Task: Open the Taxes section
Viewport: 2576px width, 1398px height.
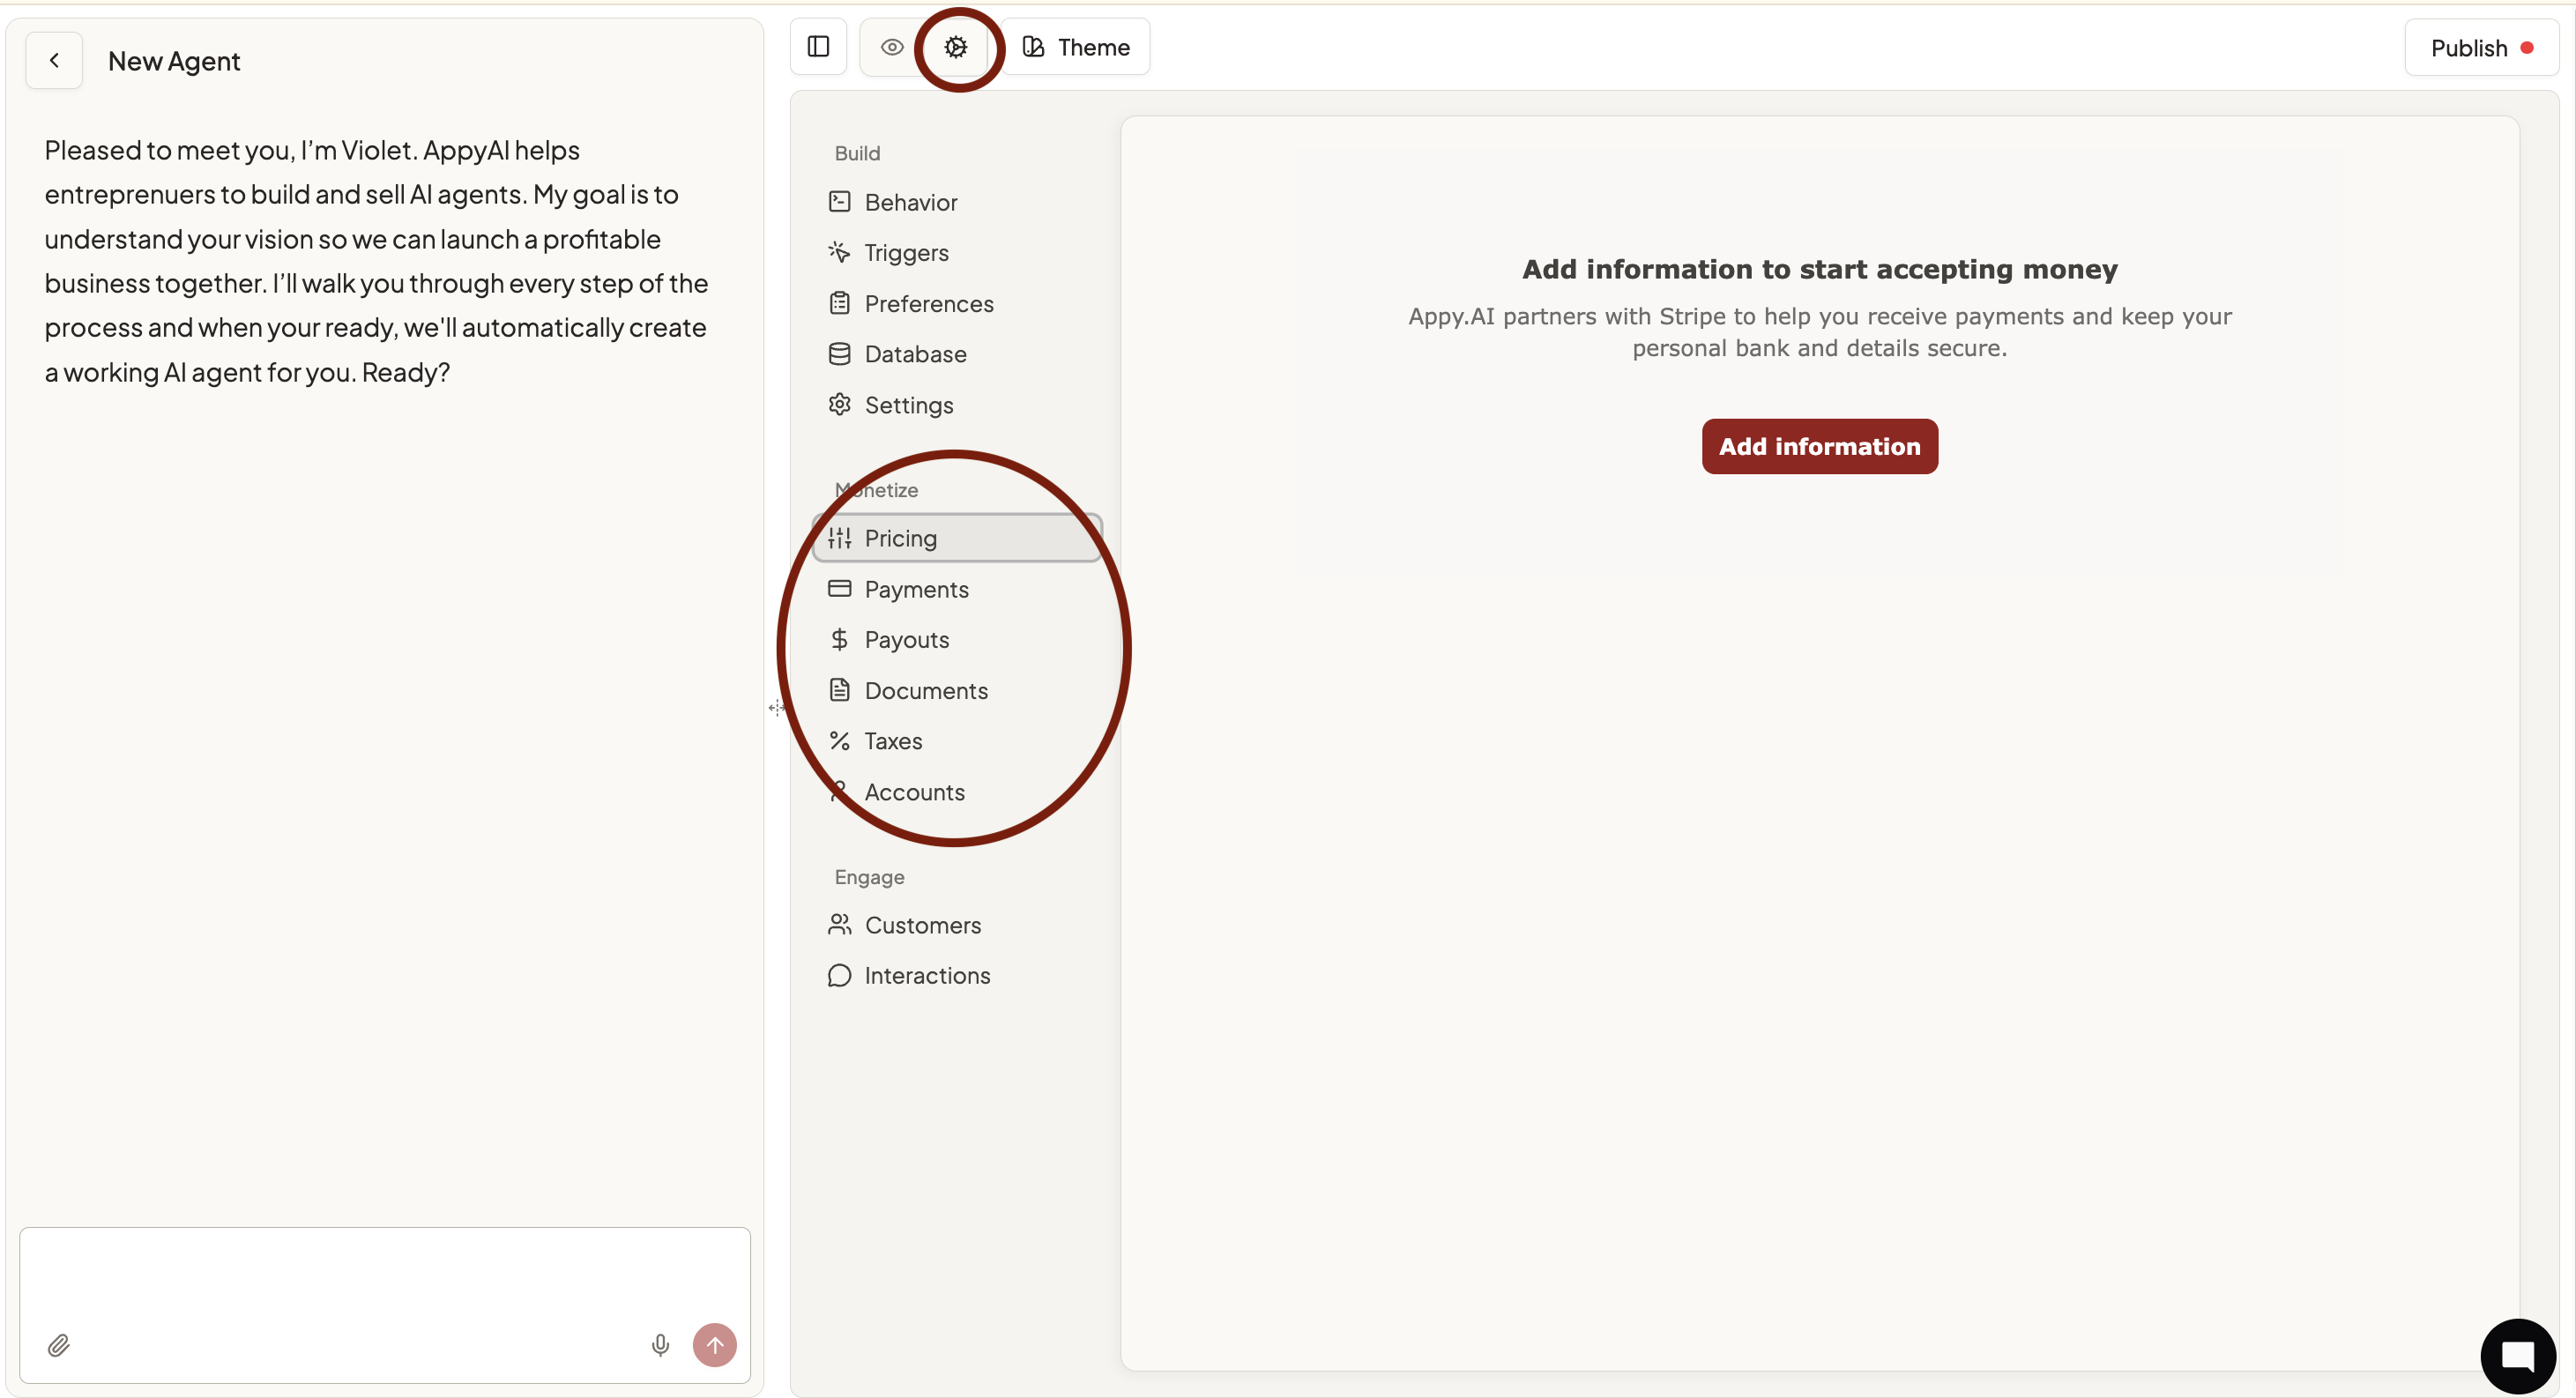Action: [x=892, y=741]
